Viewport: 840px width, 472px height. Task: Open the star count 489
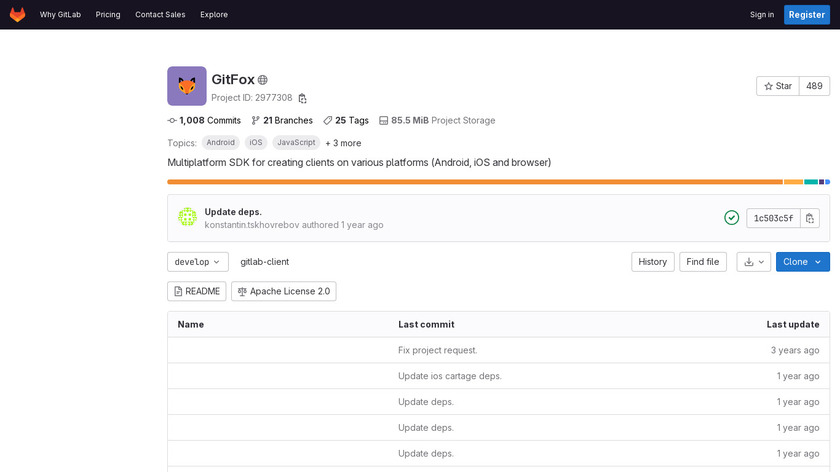[x=814, y=86]
